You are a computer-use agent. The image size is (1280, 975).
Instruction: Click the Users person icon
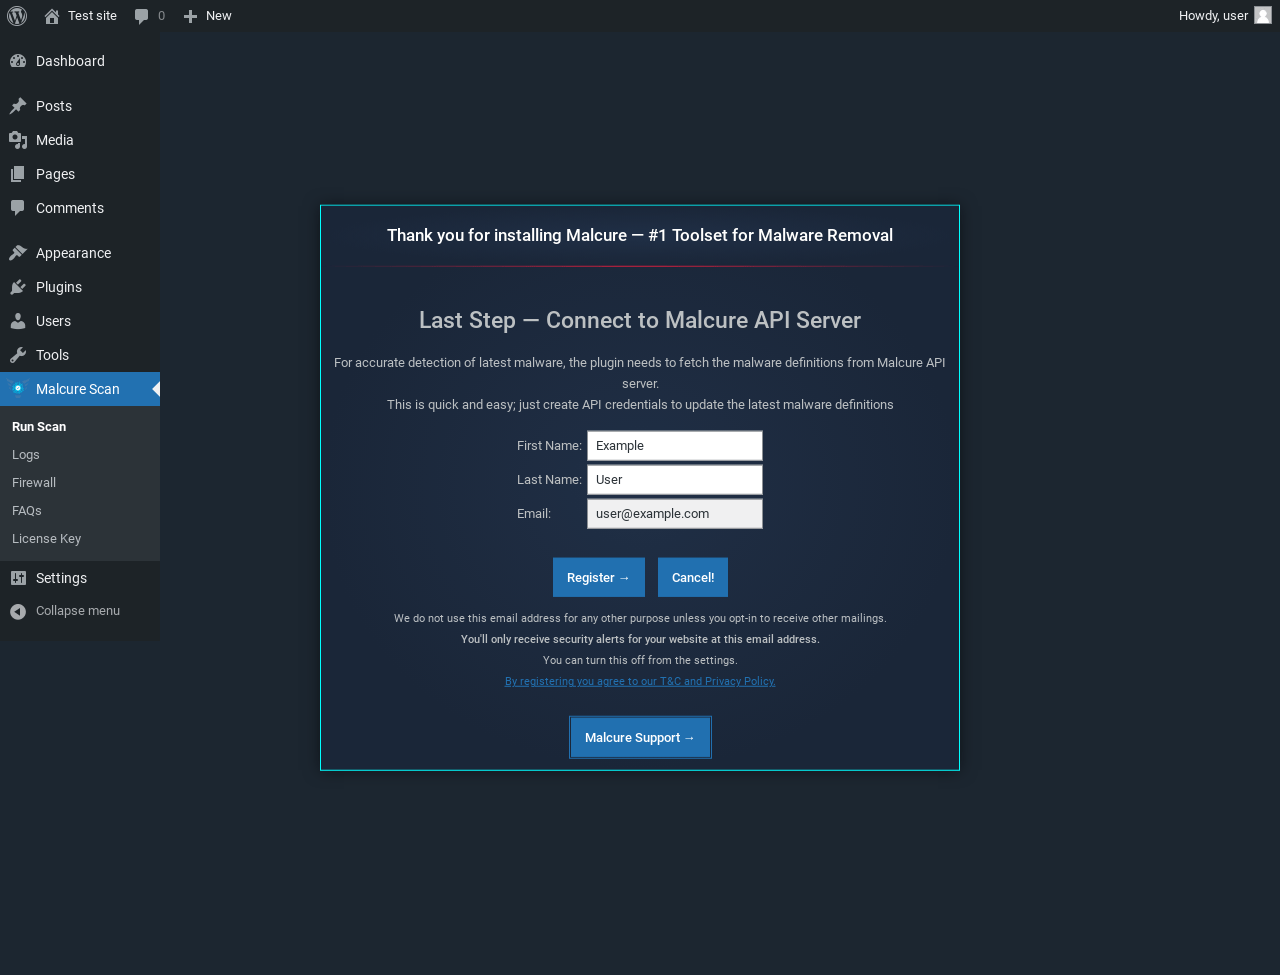pyautogui.click(x=18, y=321)
